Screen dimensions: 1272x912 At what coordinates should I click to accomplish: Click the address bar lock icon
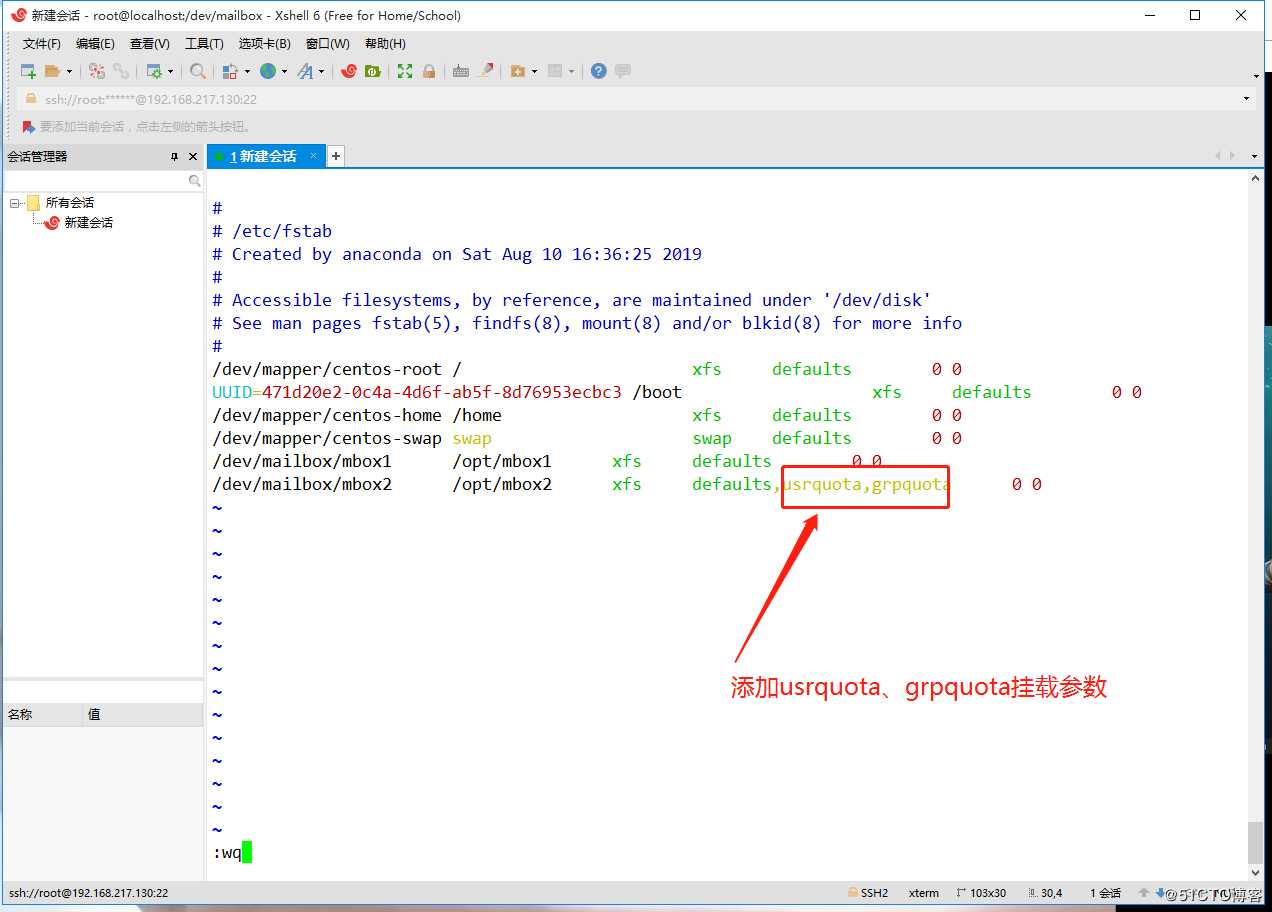tap(30, 99)
